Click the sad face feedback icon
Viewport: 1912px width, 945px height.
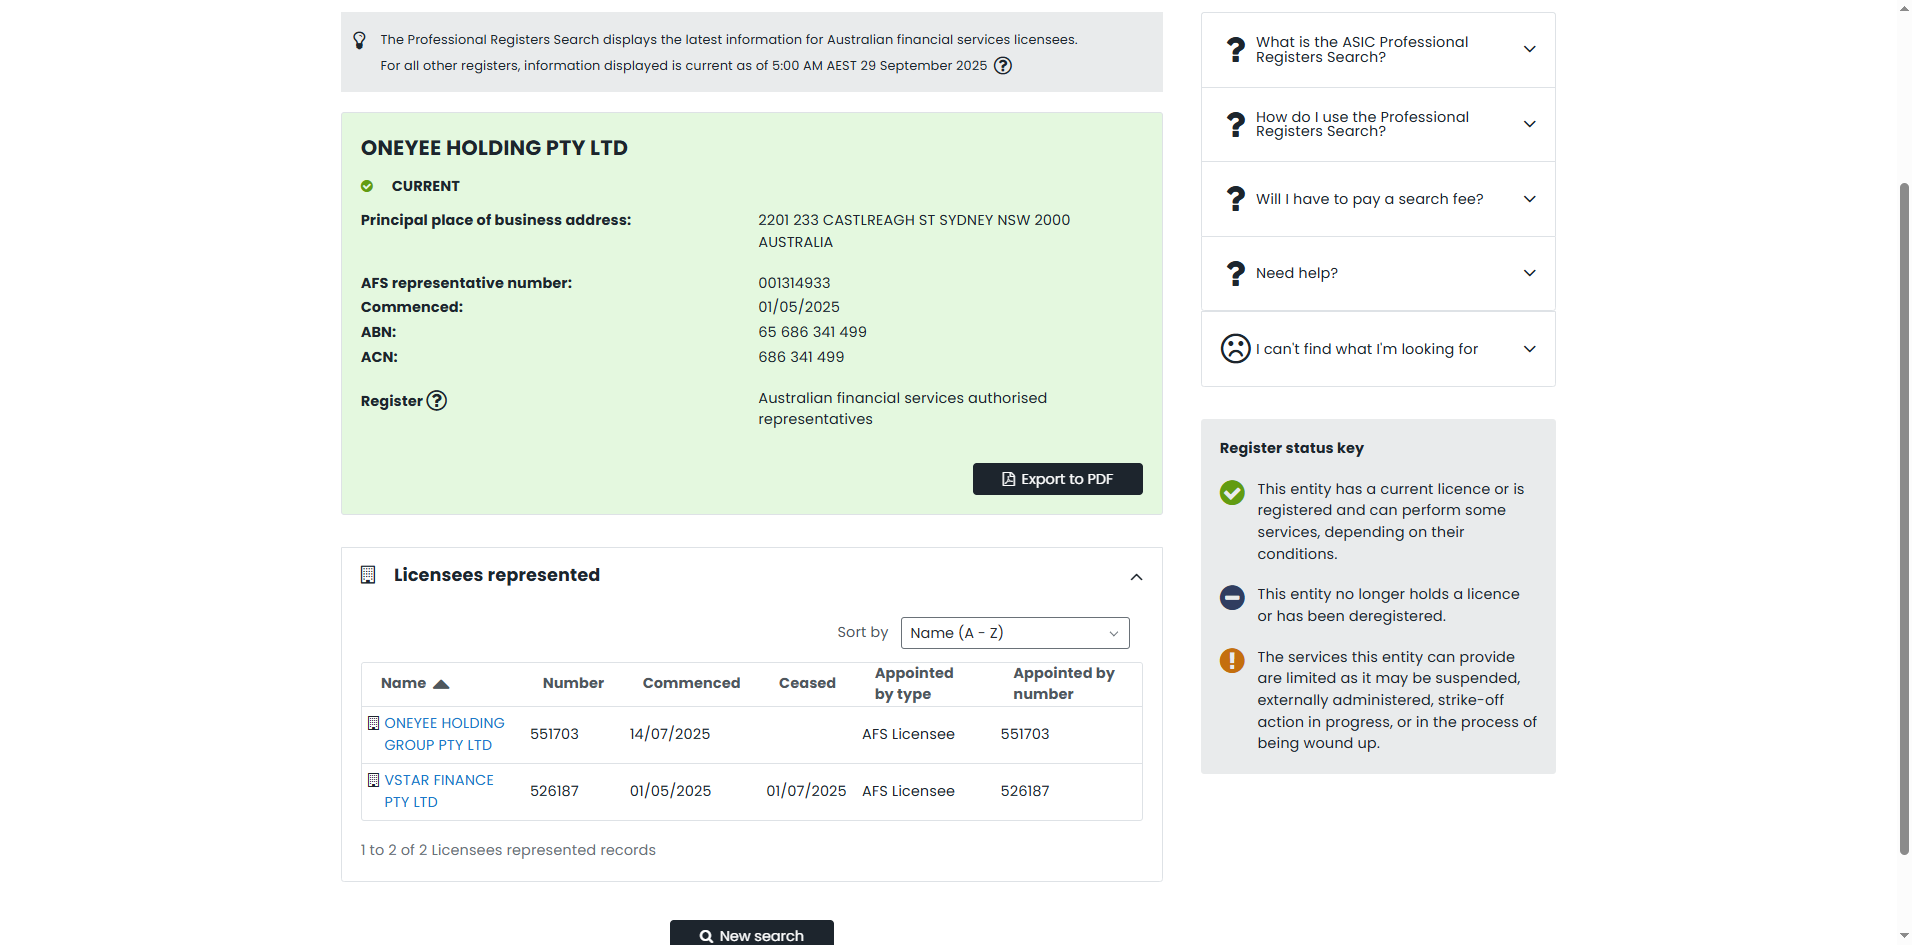coord(1236,349)
